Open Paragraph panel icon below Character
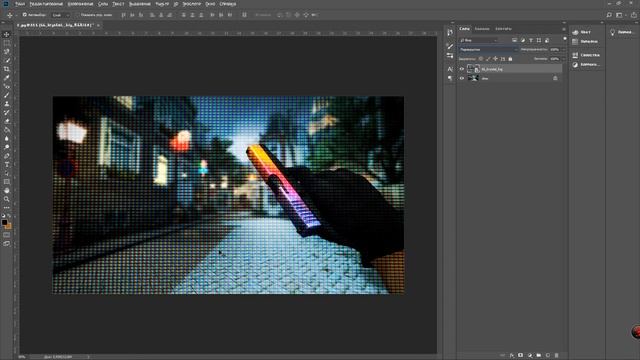The width and height of the screenshot is (640, 360). 450,78
